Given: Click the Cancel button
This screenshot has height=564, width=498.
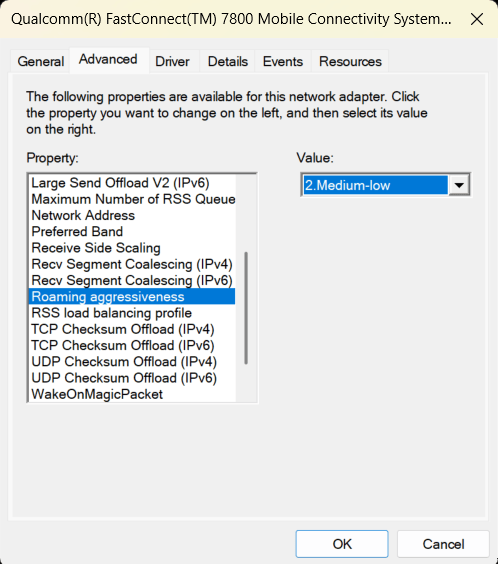Looking at the screenshot, I should tap(443, 544).
